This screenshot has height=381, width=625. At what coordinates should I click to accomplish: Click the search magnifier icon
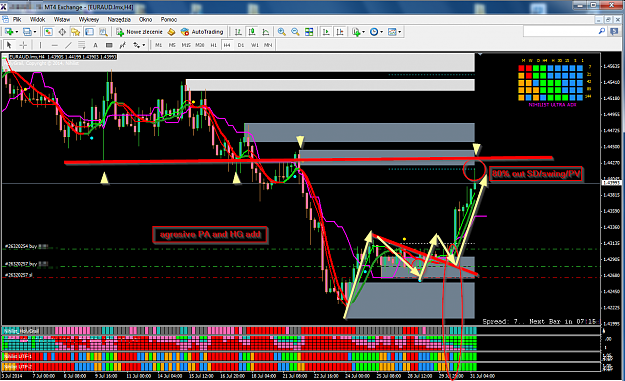click(x=601, y=31)
